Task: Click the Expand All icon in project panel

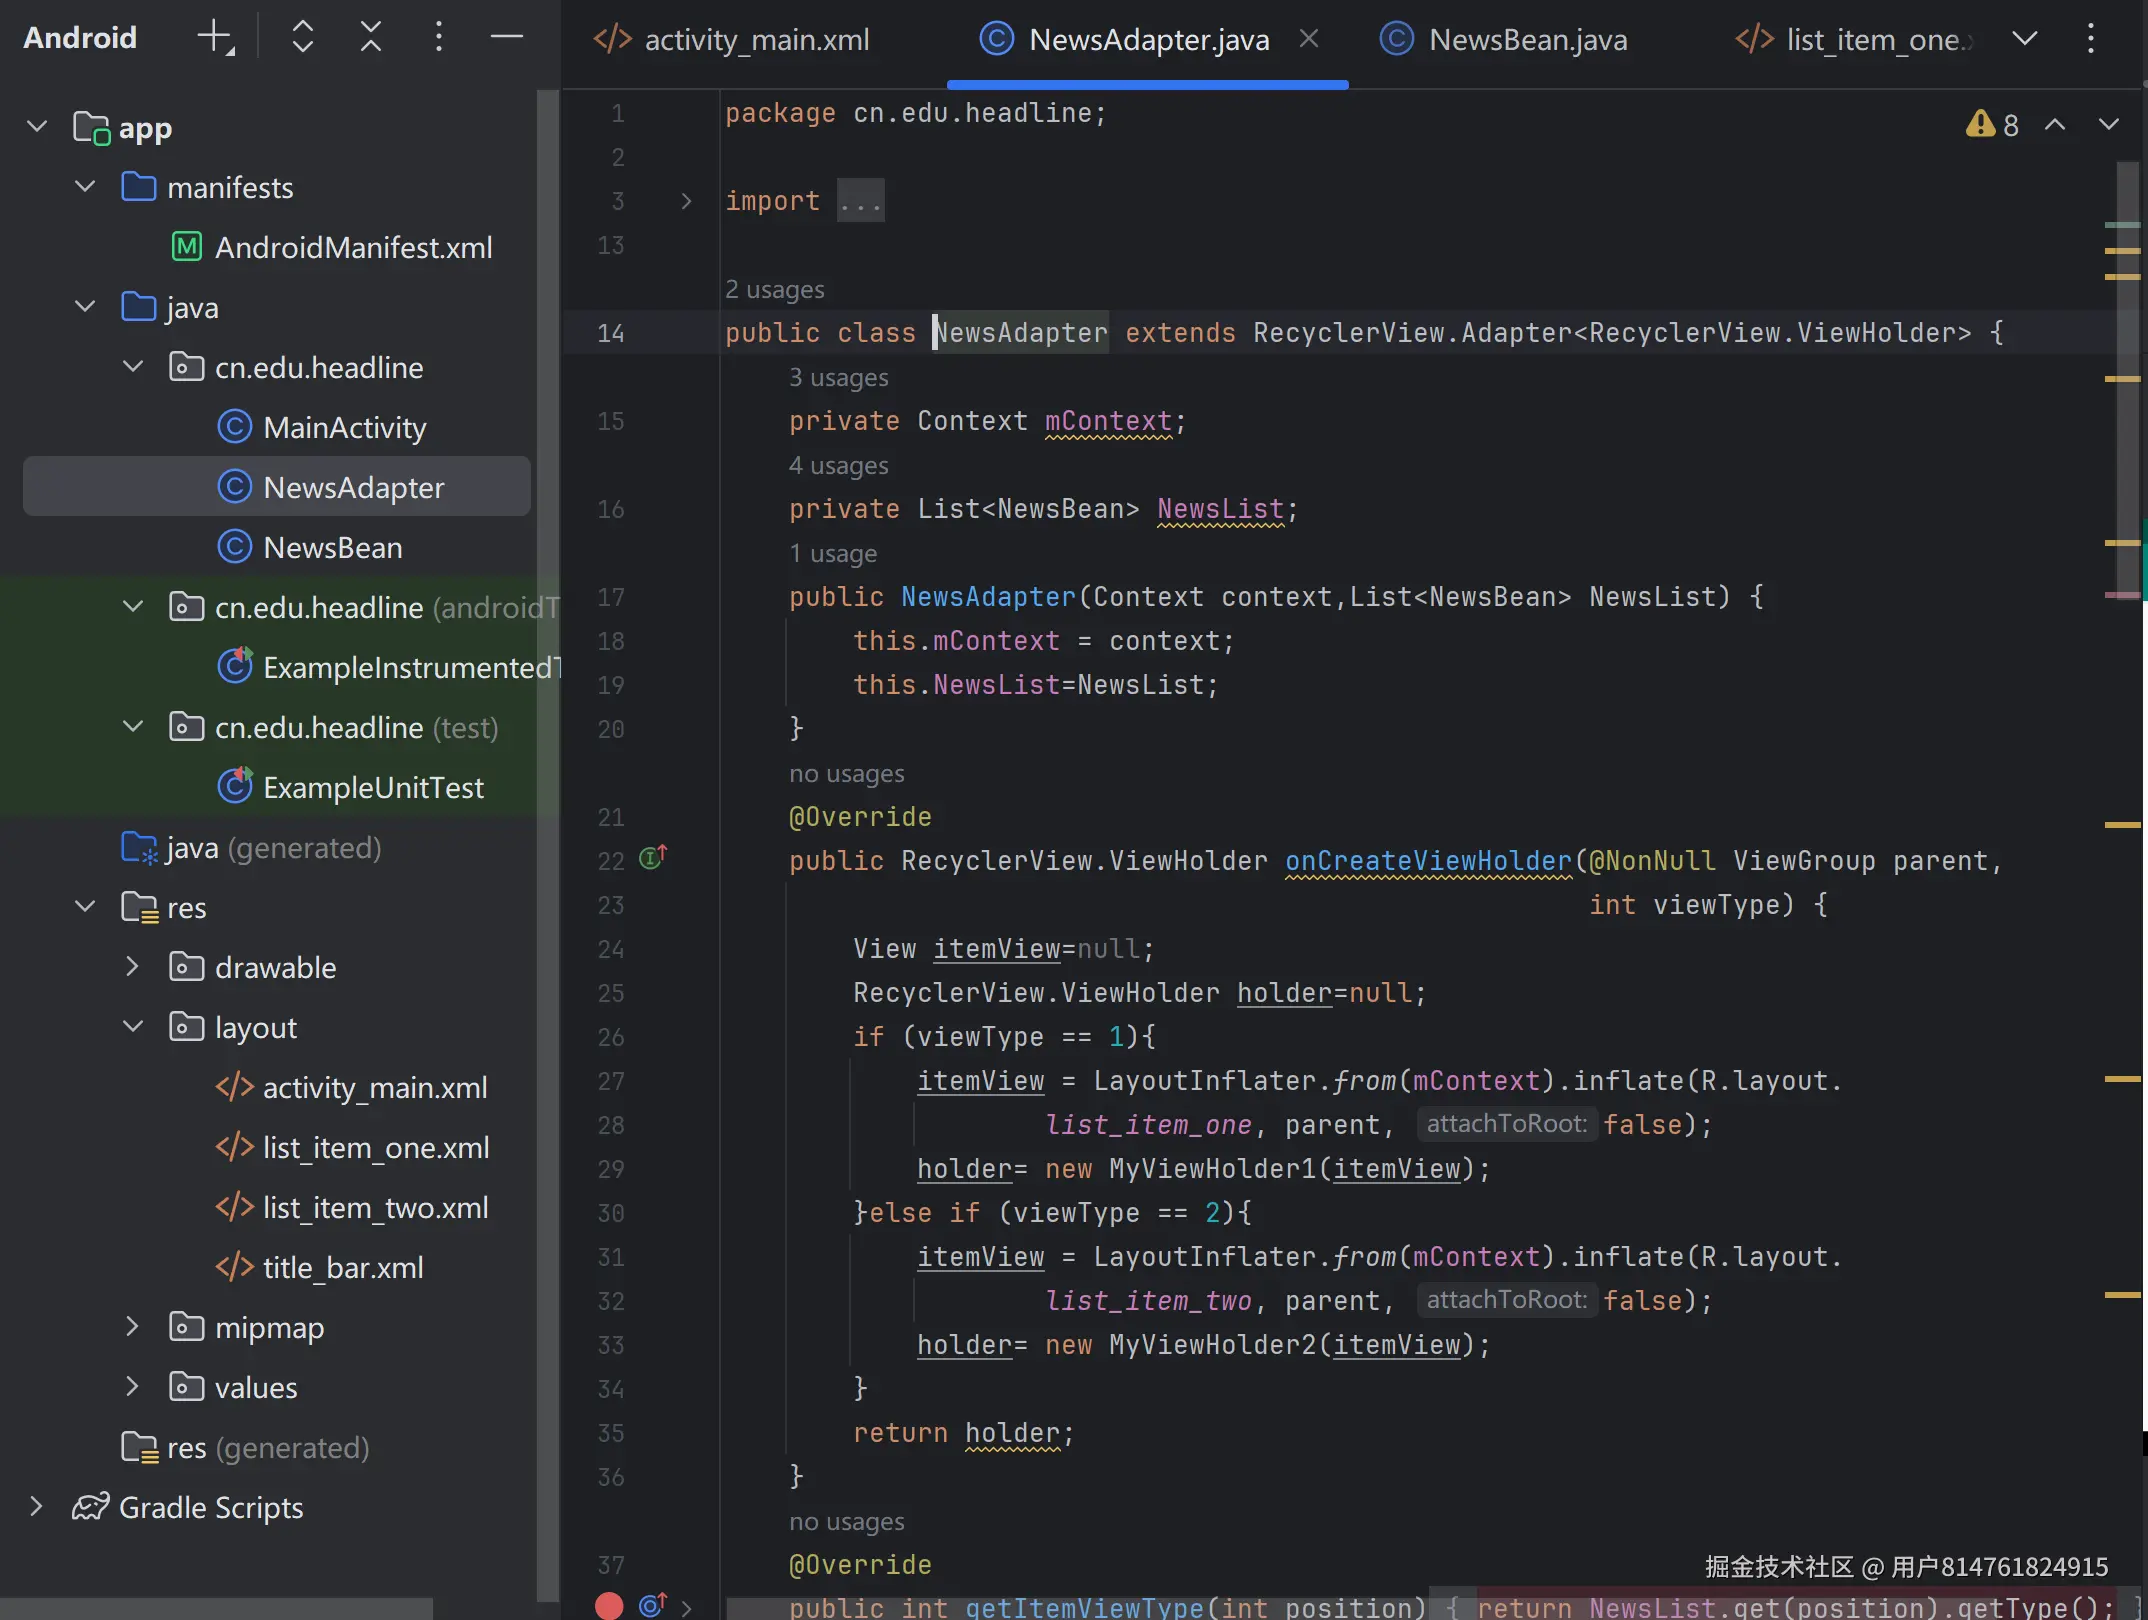Action: pyautogui.click(x=302, y=38)
